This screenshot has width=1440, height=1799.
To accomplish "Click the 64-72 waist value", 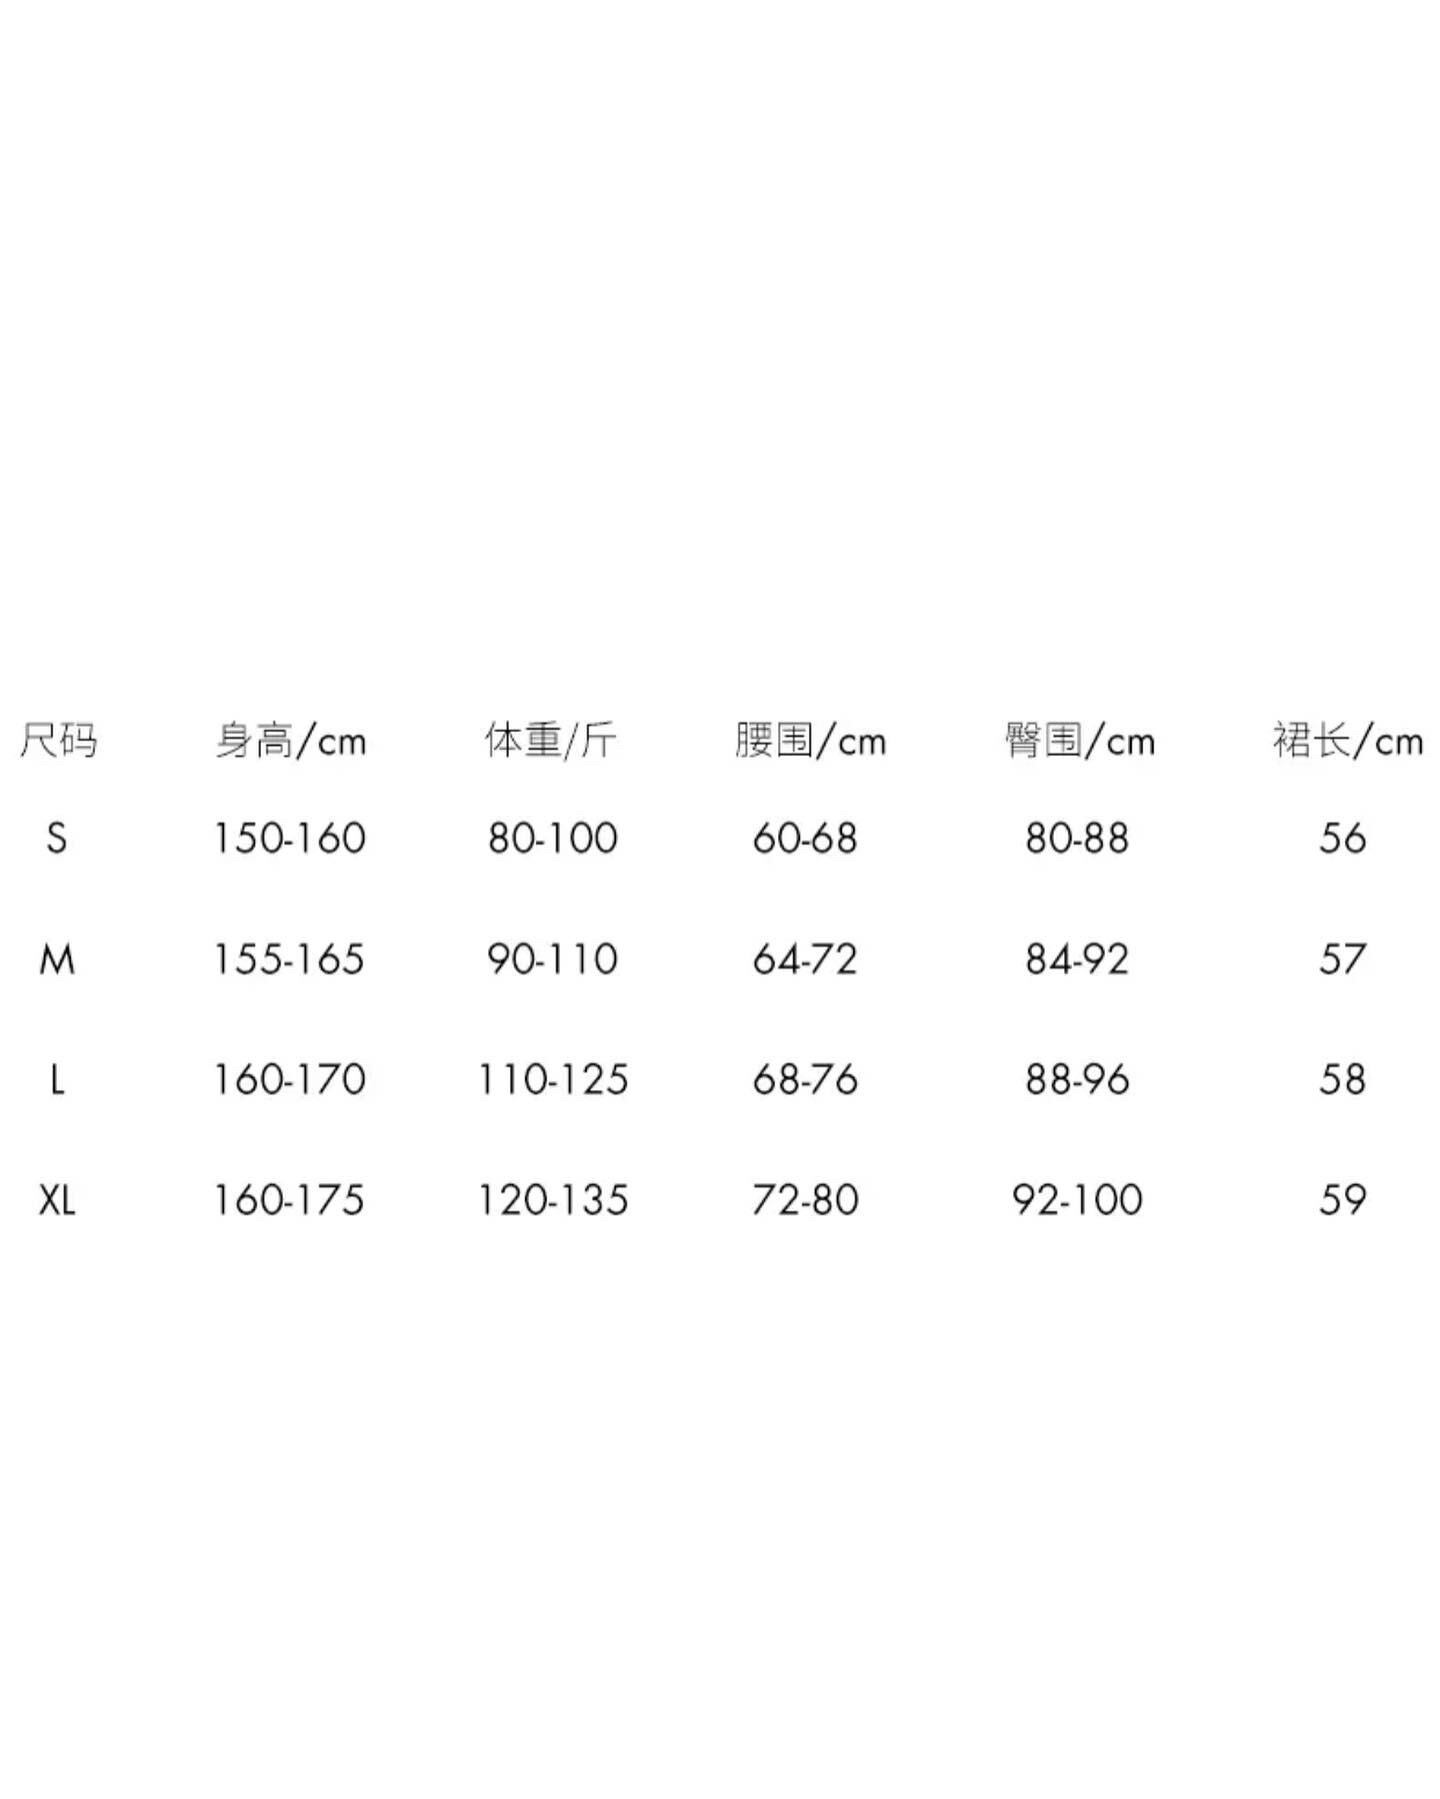I will (x=805, y=960).
